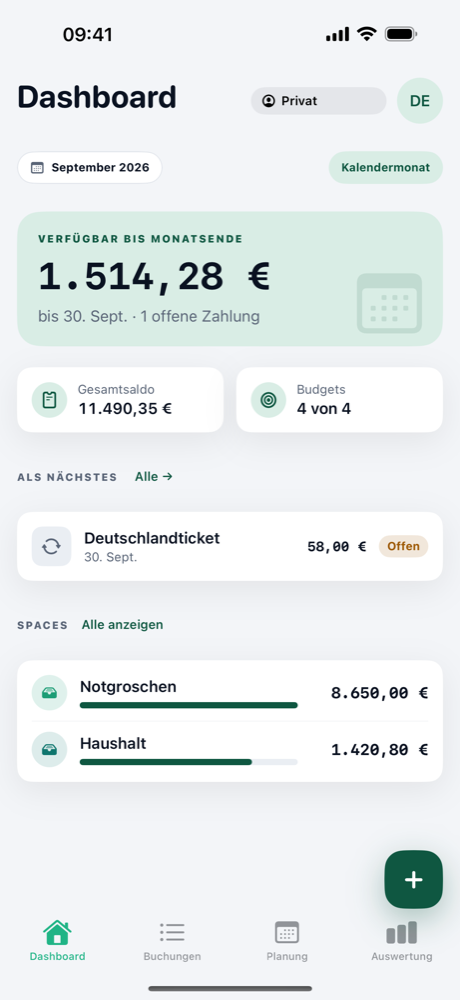Viewport: 460px width, 1000px height.
Task: Tap the Notgroschen space icon
Action: (49, 693)
